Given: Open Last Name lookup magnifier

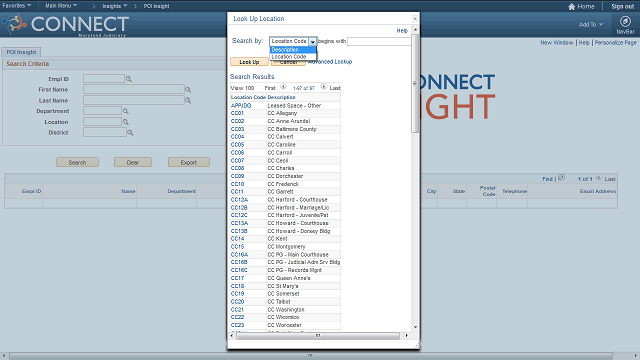Looking at the screenshot, I should (x=188, y=100).
